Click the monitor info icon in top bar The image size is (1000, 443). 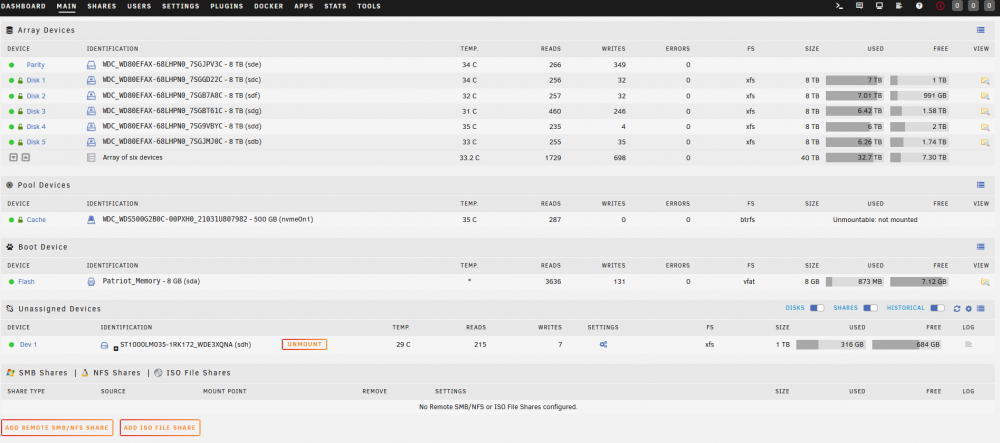click(879, 6)
